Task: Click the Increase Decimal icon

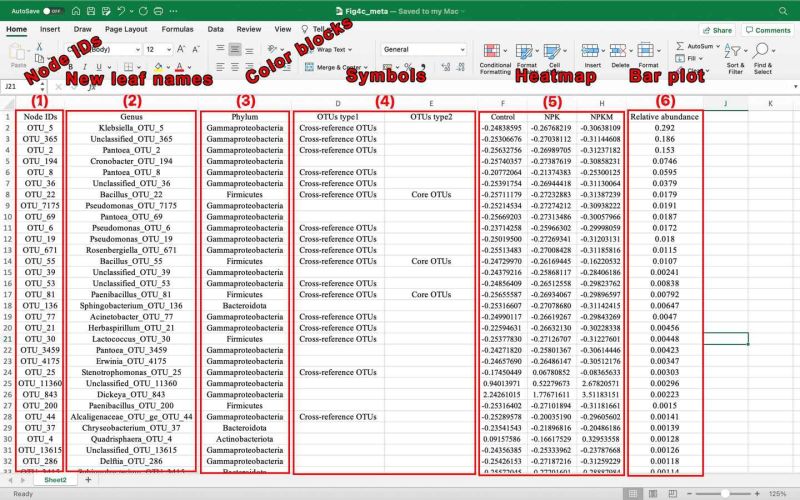Action: click(445, 67)
